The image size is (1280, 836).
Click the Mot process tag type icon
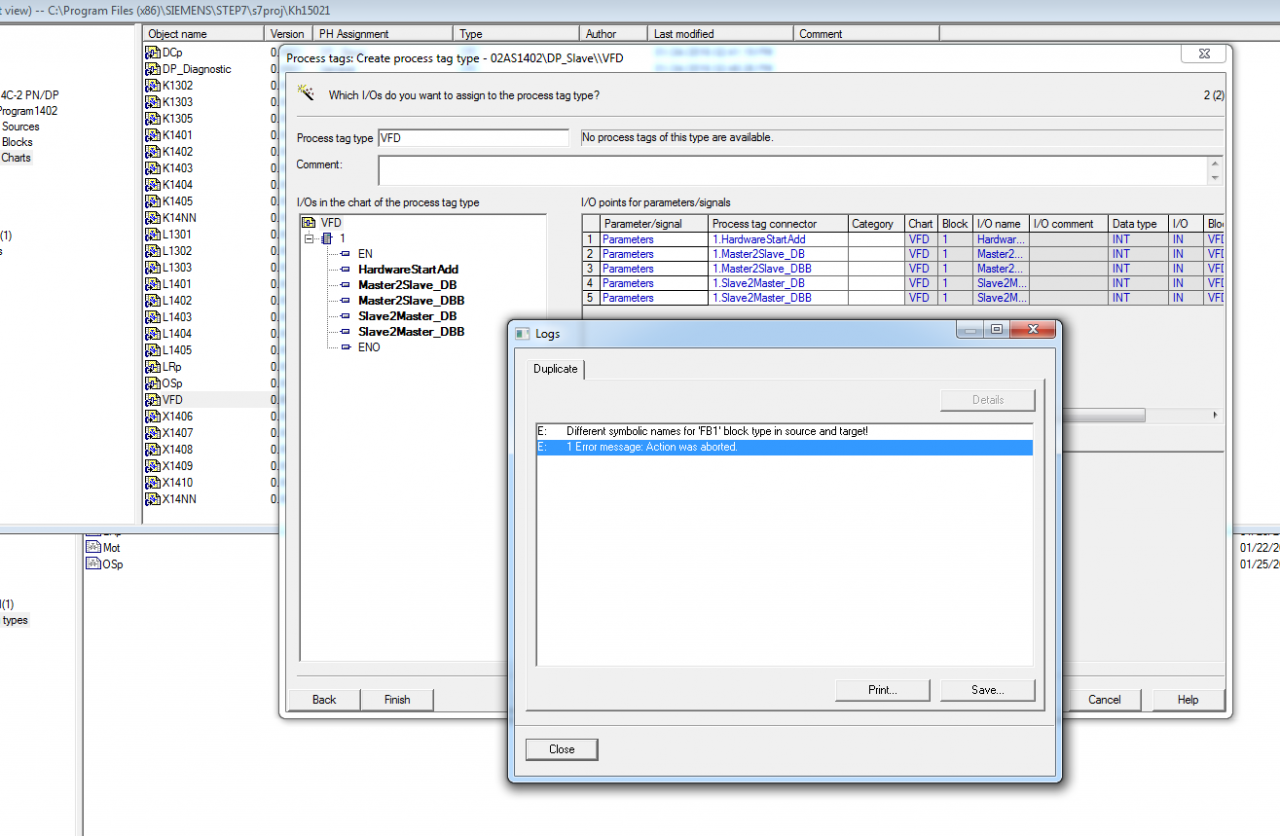click(93, 548)
